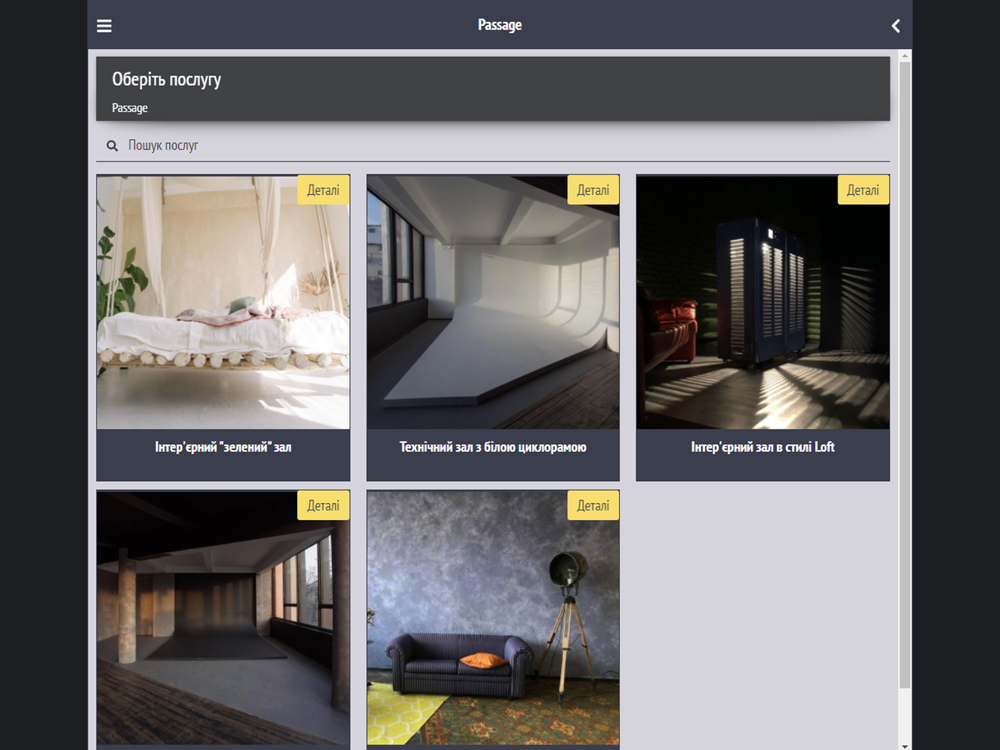The image size is (1000, 750).
Task: Click the Технічний зал з білою циклорамою title
Action: (493, 447)
